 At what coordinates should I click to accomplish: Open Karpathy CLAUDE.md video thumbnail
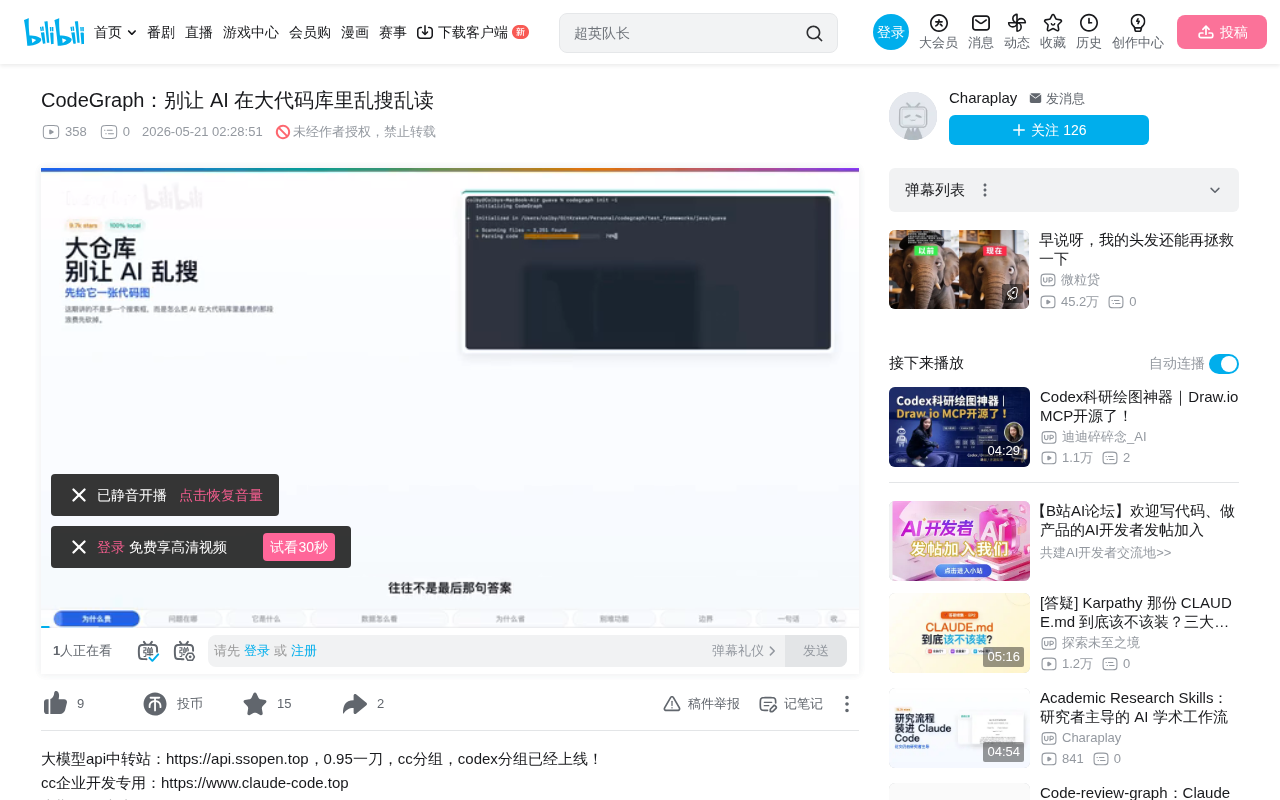tap(959, 633)
